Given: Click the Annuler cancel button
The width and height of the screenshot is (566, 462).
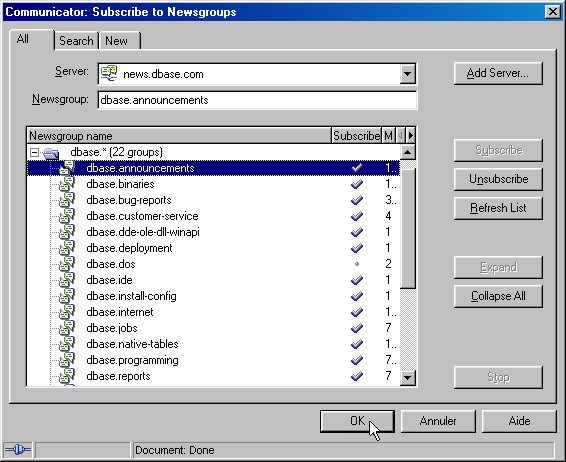Looking at the screenshot, I should click(438, 421).
